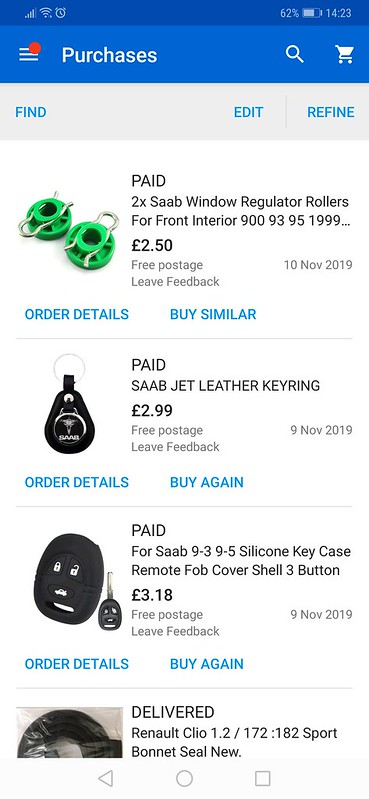Viewport: 369px width, 799px height.
Task: Open Order Details for Saab Window Rollers
Action: [76, 314]
